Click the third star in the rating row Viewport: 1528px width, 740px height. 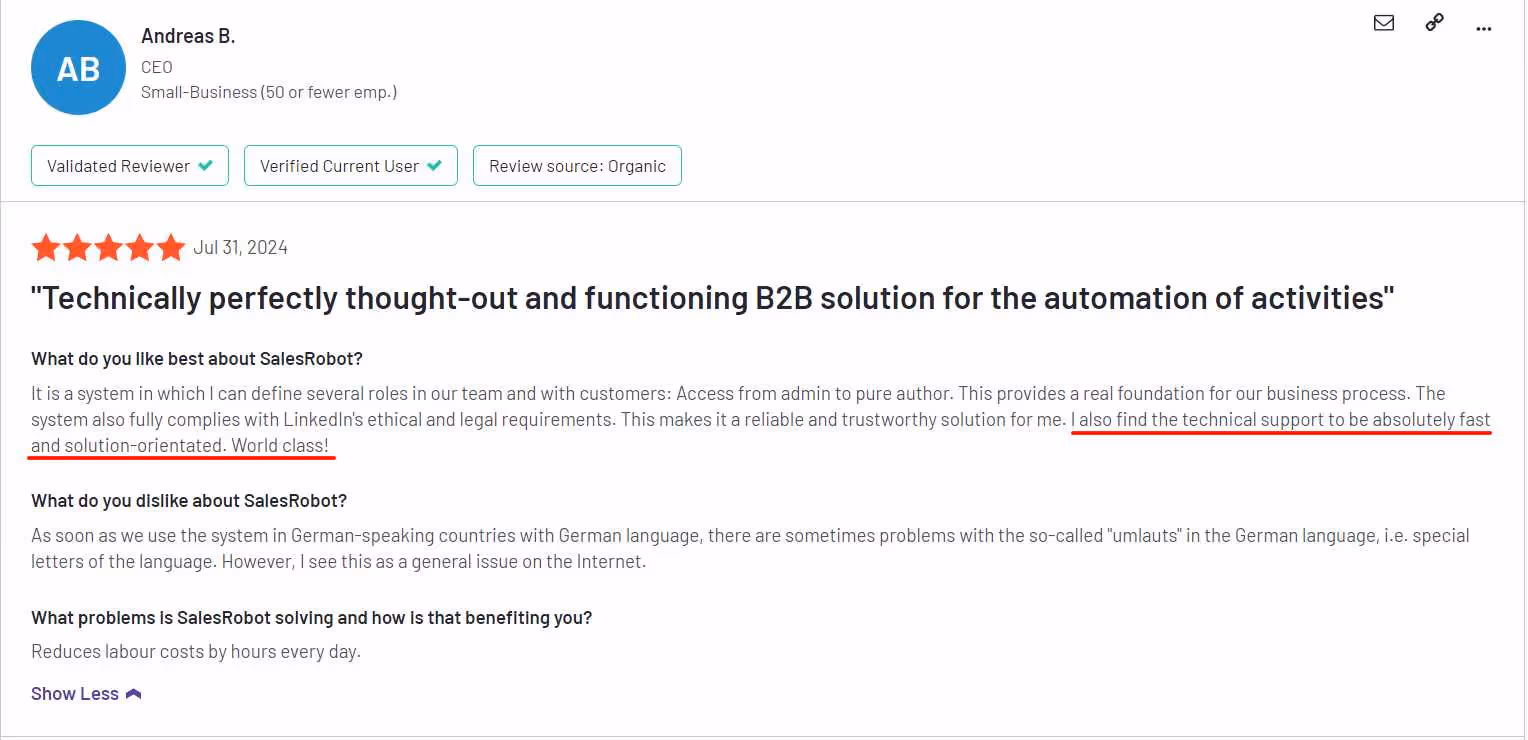pyautogui.click(x=108, y=247)
